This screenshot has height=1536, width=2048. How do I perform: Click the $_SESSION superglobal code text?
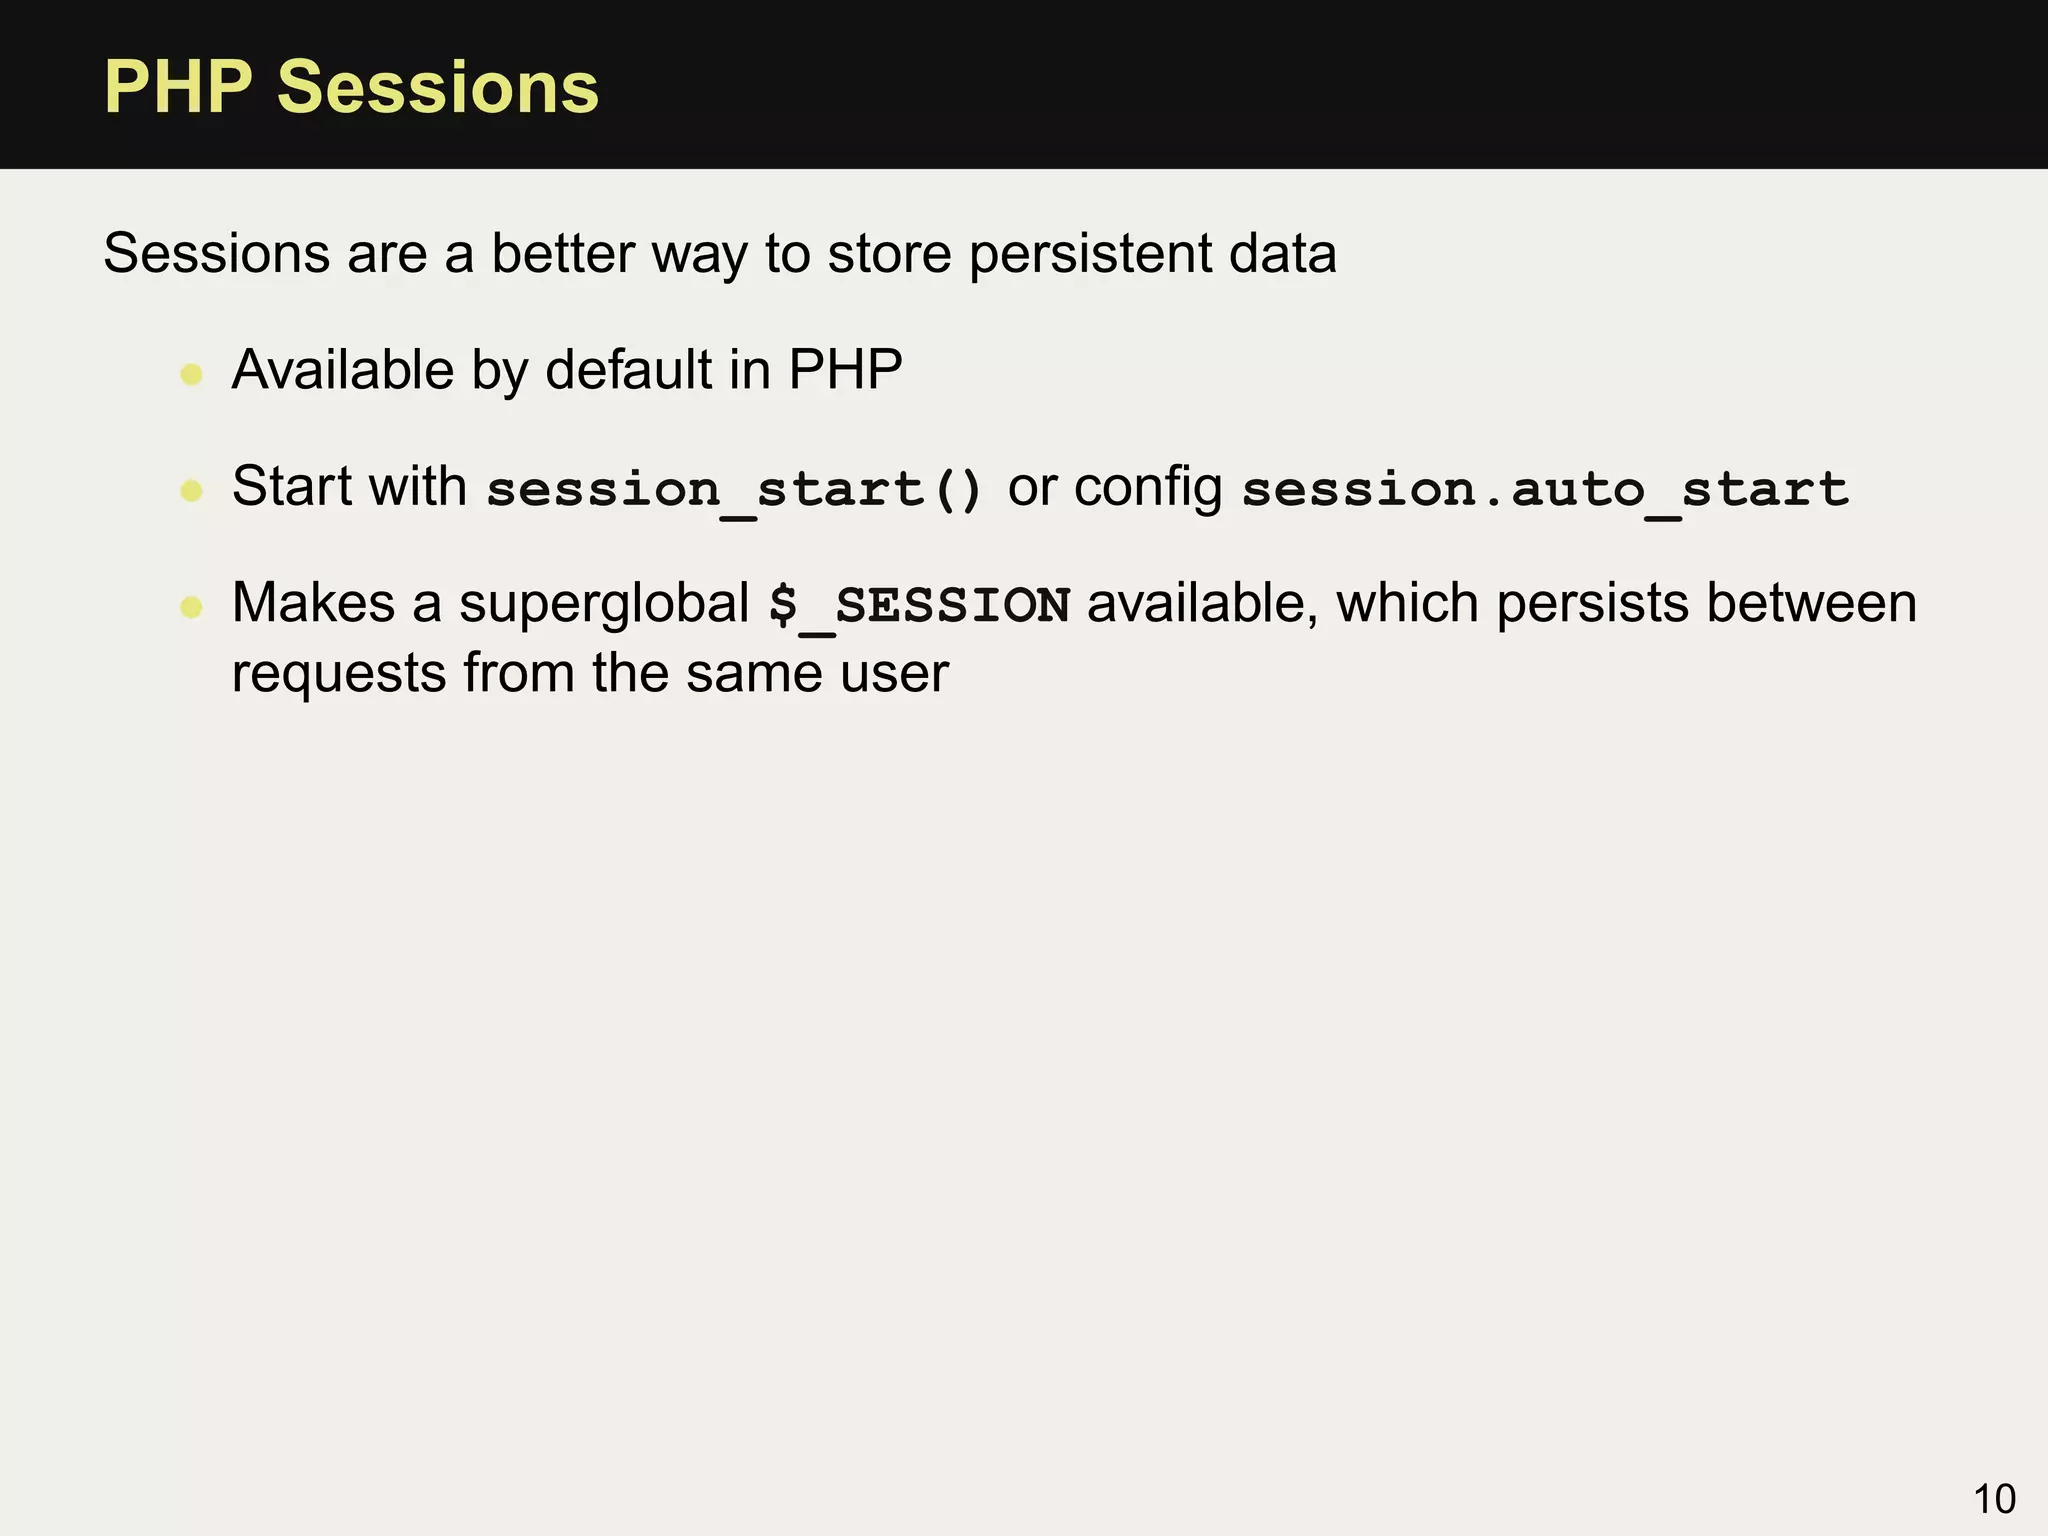tap(919, 605)
